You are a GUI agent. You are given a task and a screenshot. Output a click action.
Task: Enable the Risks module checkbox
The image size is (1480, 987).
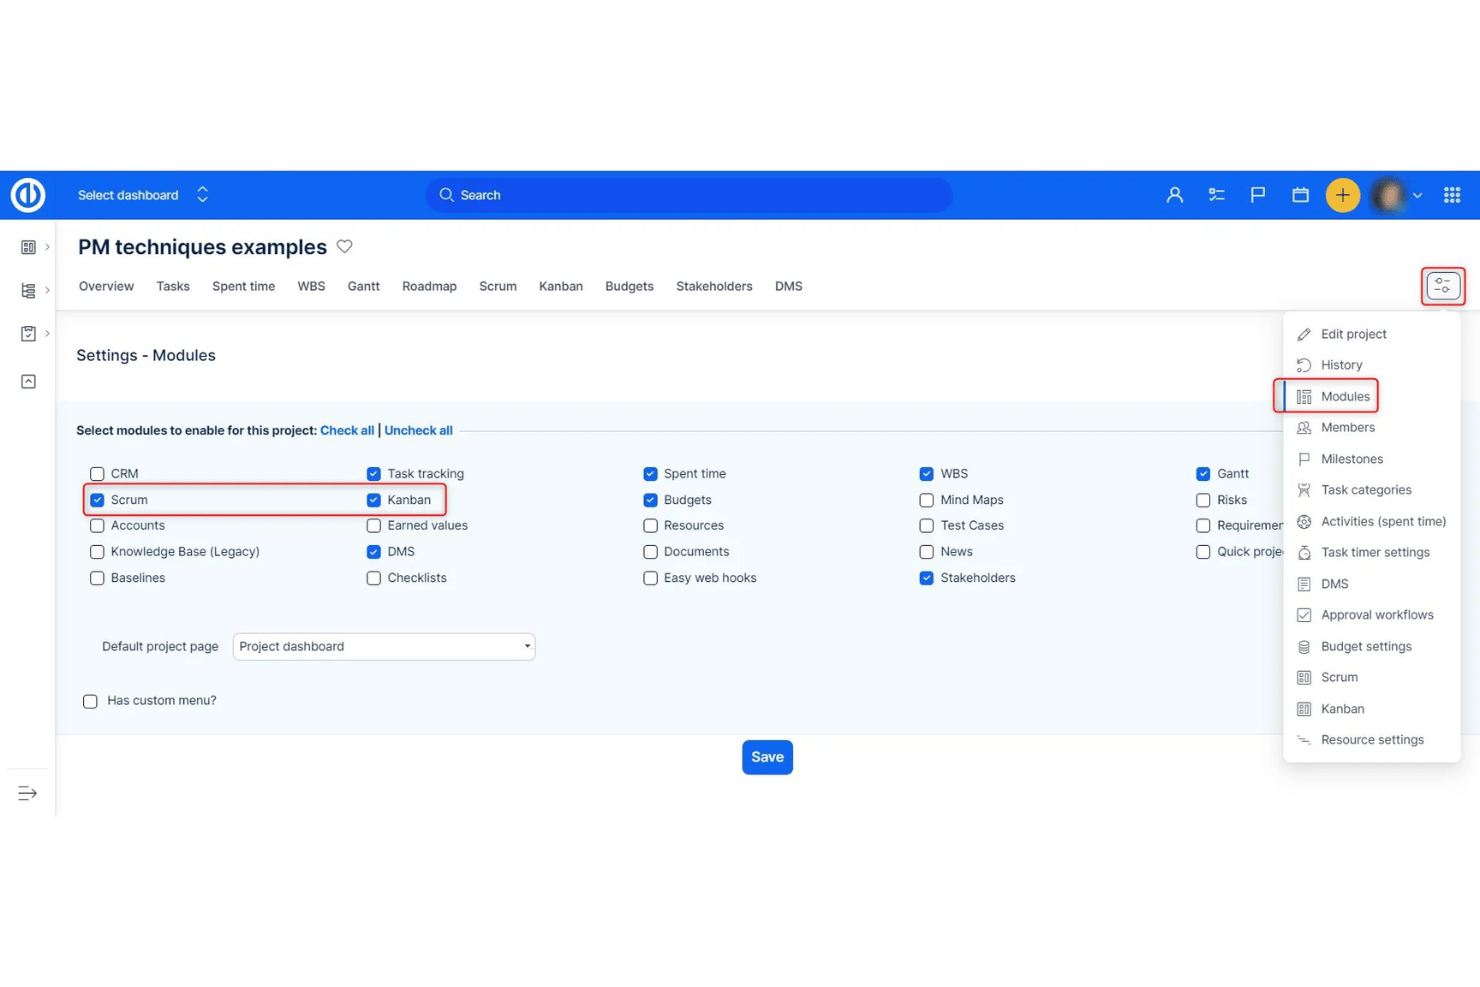(x=1203, y=500)
